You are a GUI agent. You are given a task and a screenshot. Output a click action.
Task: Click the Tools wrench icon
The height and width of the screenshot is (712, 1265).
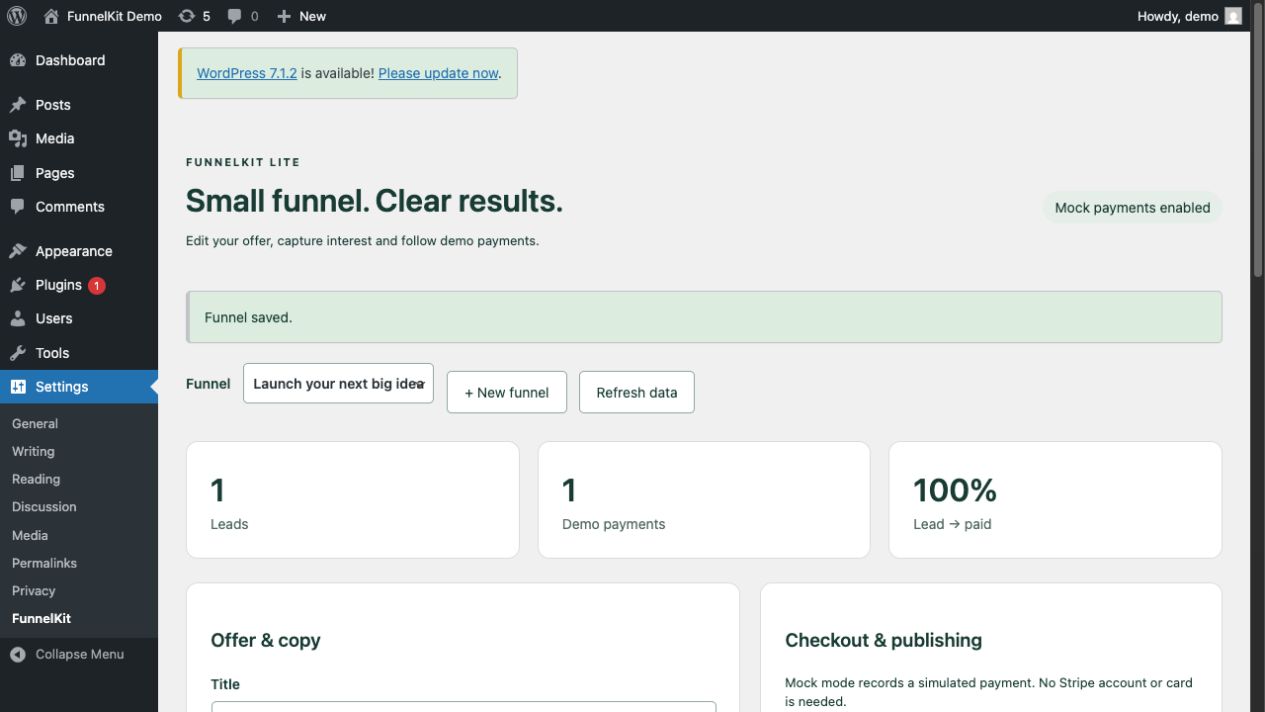(x=17, y=353)
